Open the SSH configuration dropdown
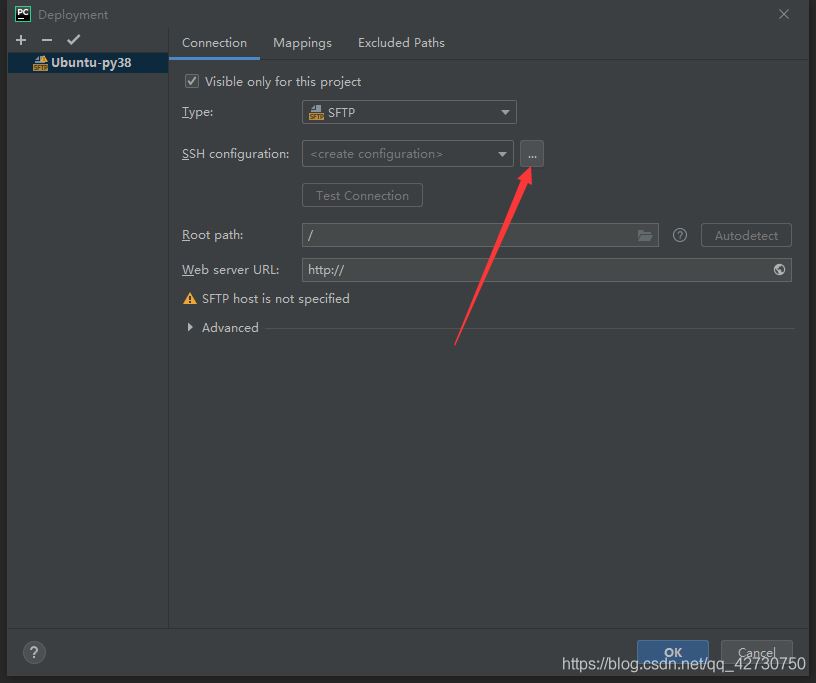 point(407,154)
